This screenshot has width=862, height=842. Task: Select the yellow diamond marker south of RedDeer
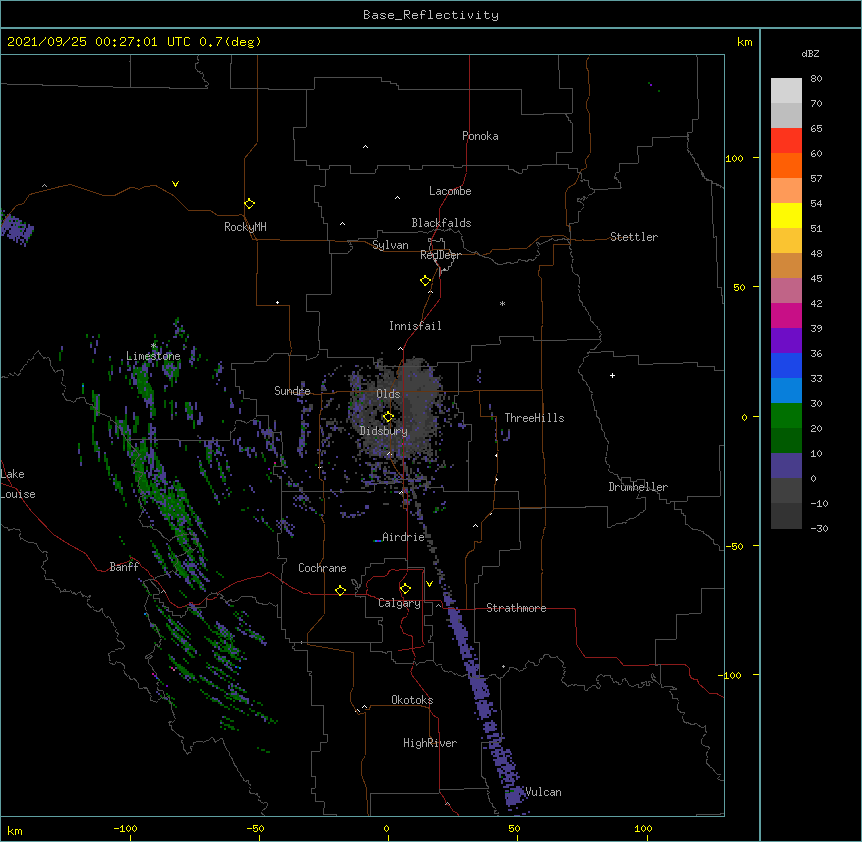[425, 280]
